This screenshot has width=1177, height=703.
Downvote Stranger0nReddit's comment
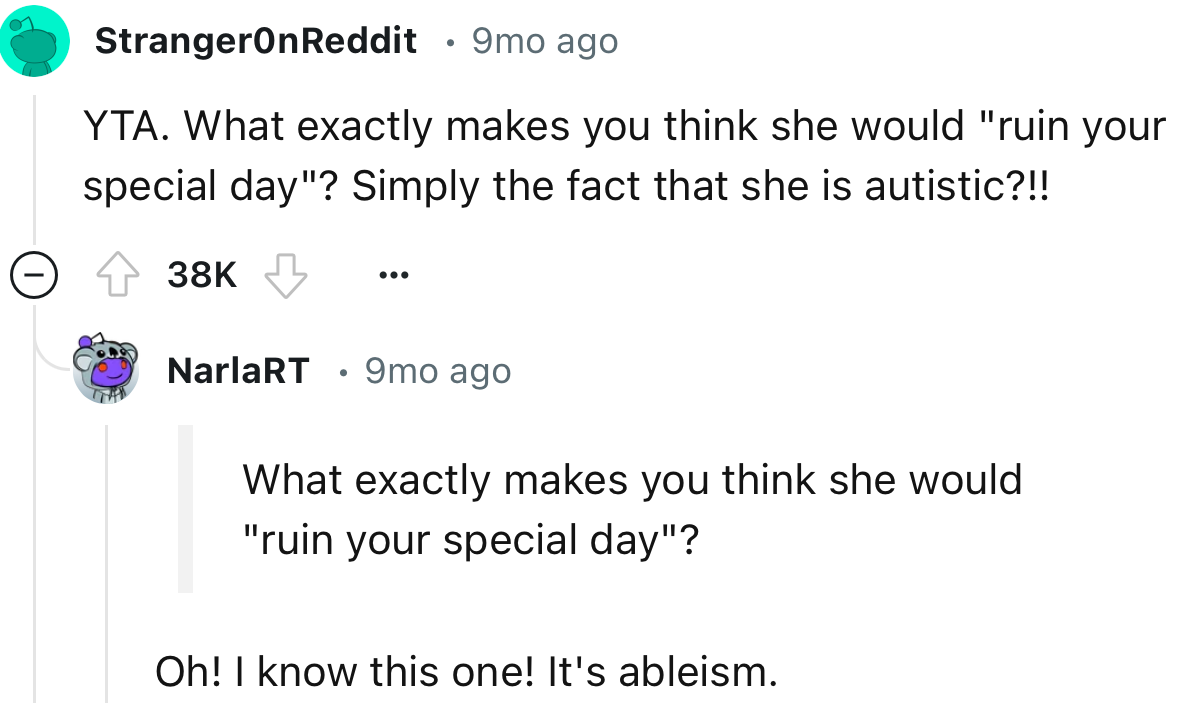click(x=285, y=274)
